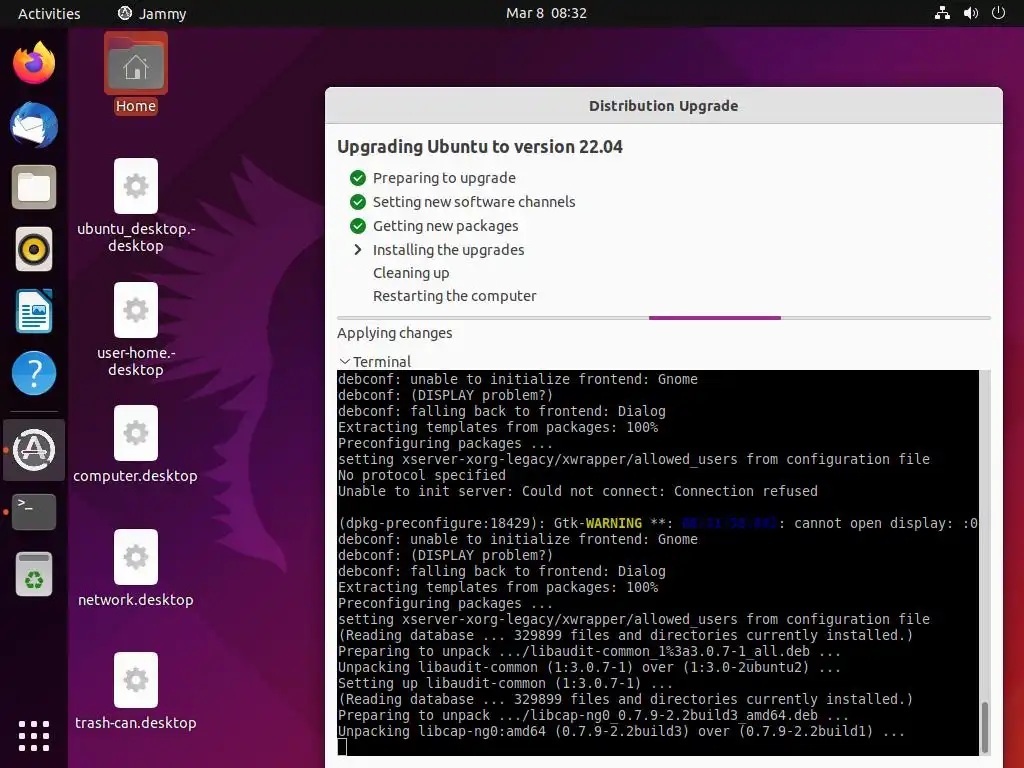Select the network.desktop file icon

tap(136, 568)
